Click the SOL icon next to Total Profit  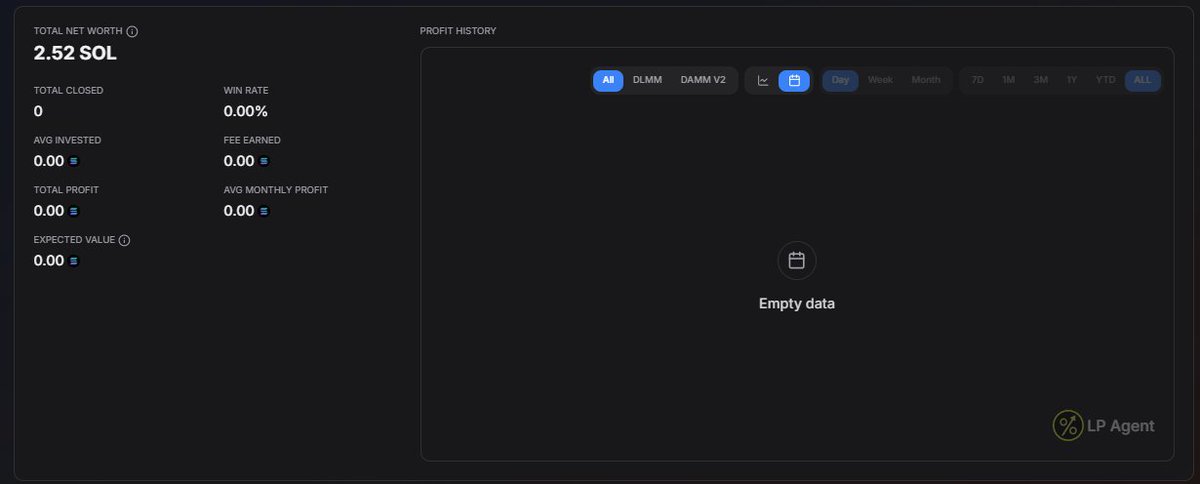click(x=73, y=211)
